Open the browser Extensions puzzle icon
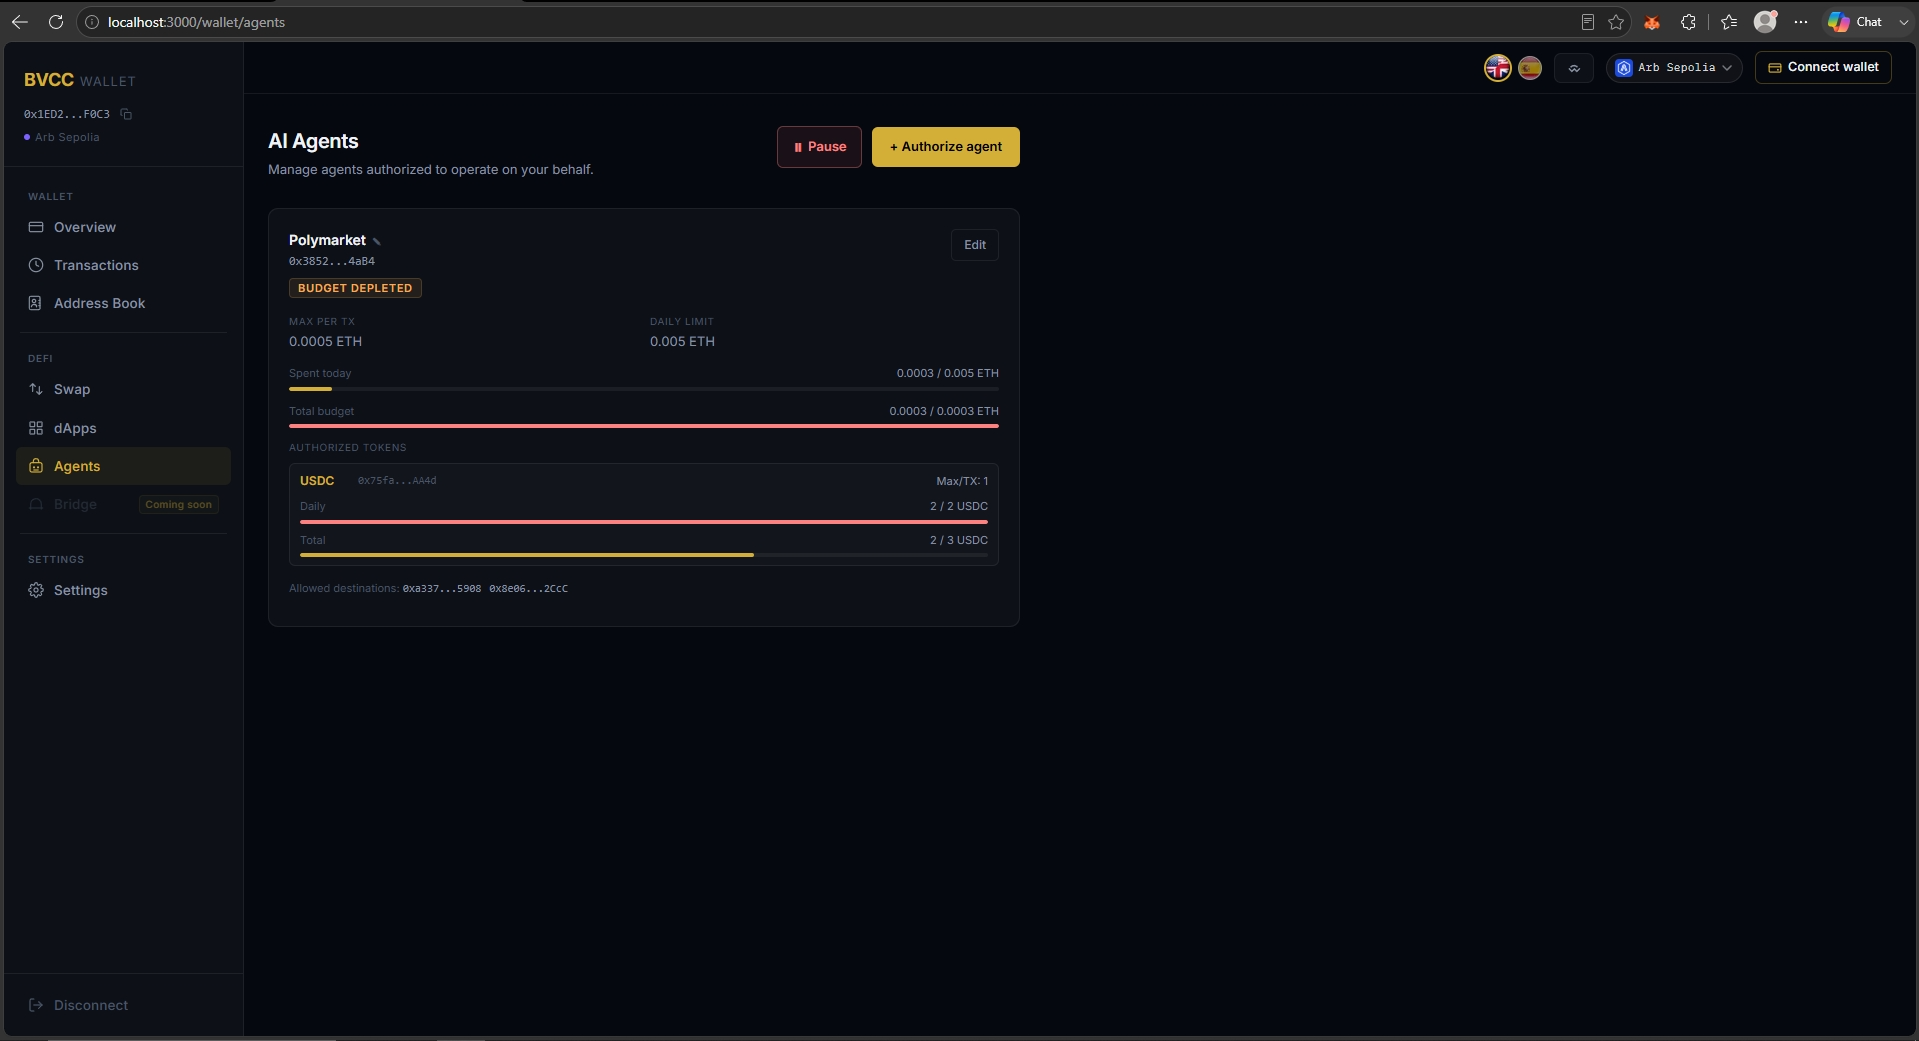Screen dimensions: 1919x1041 click(x=1688, y=22)
